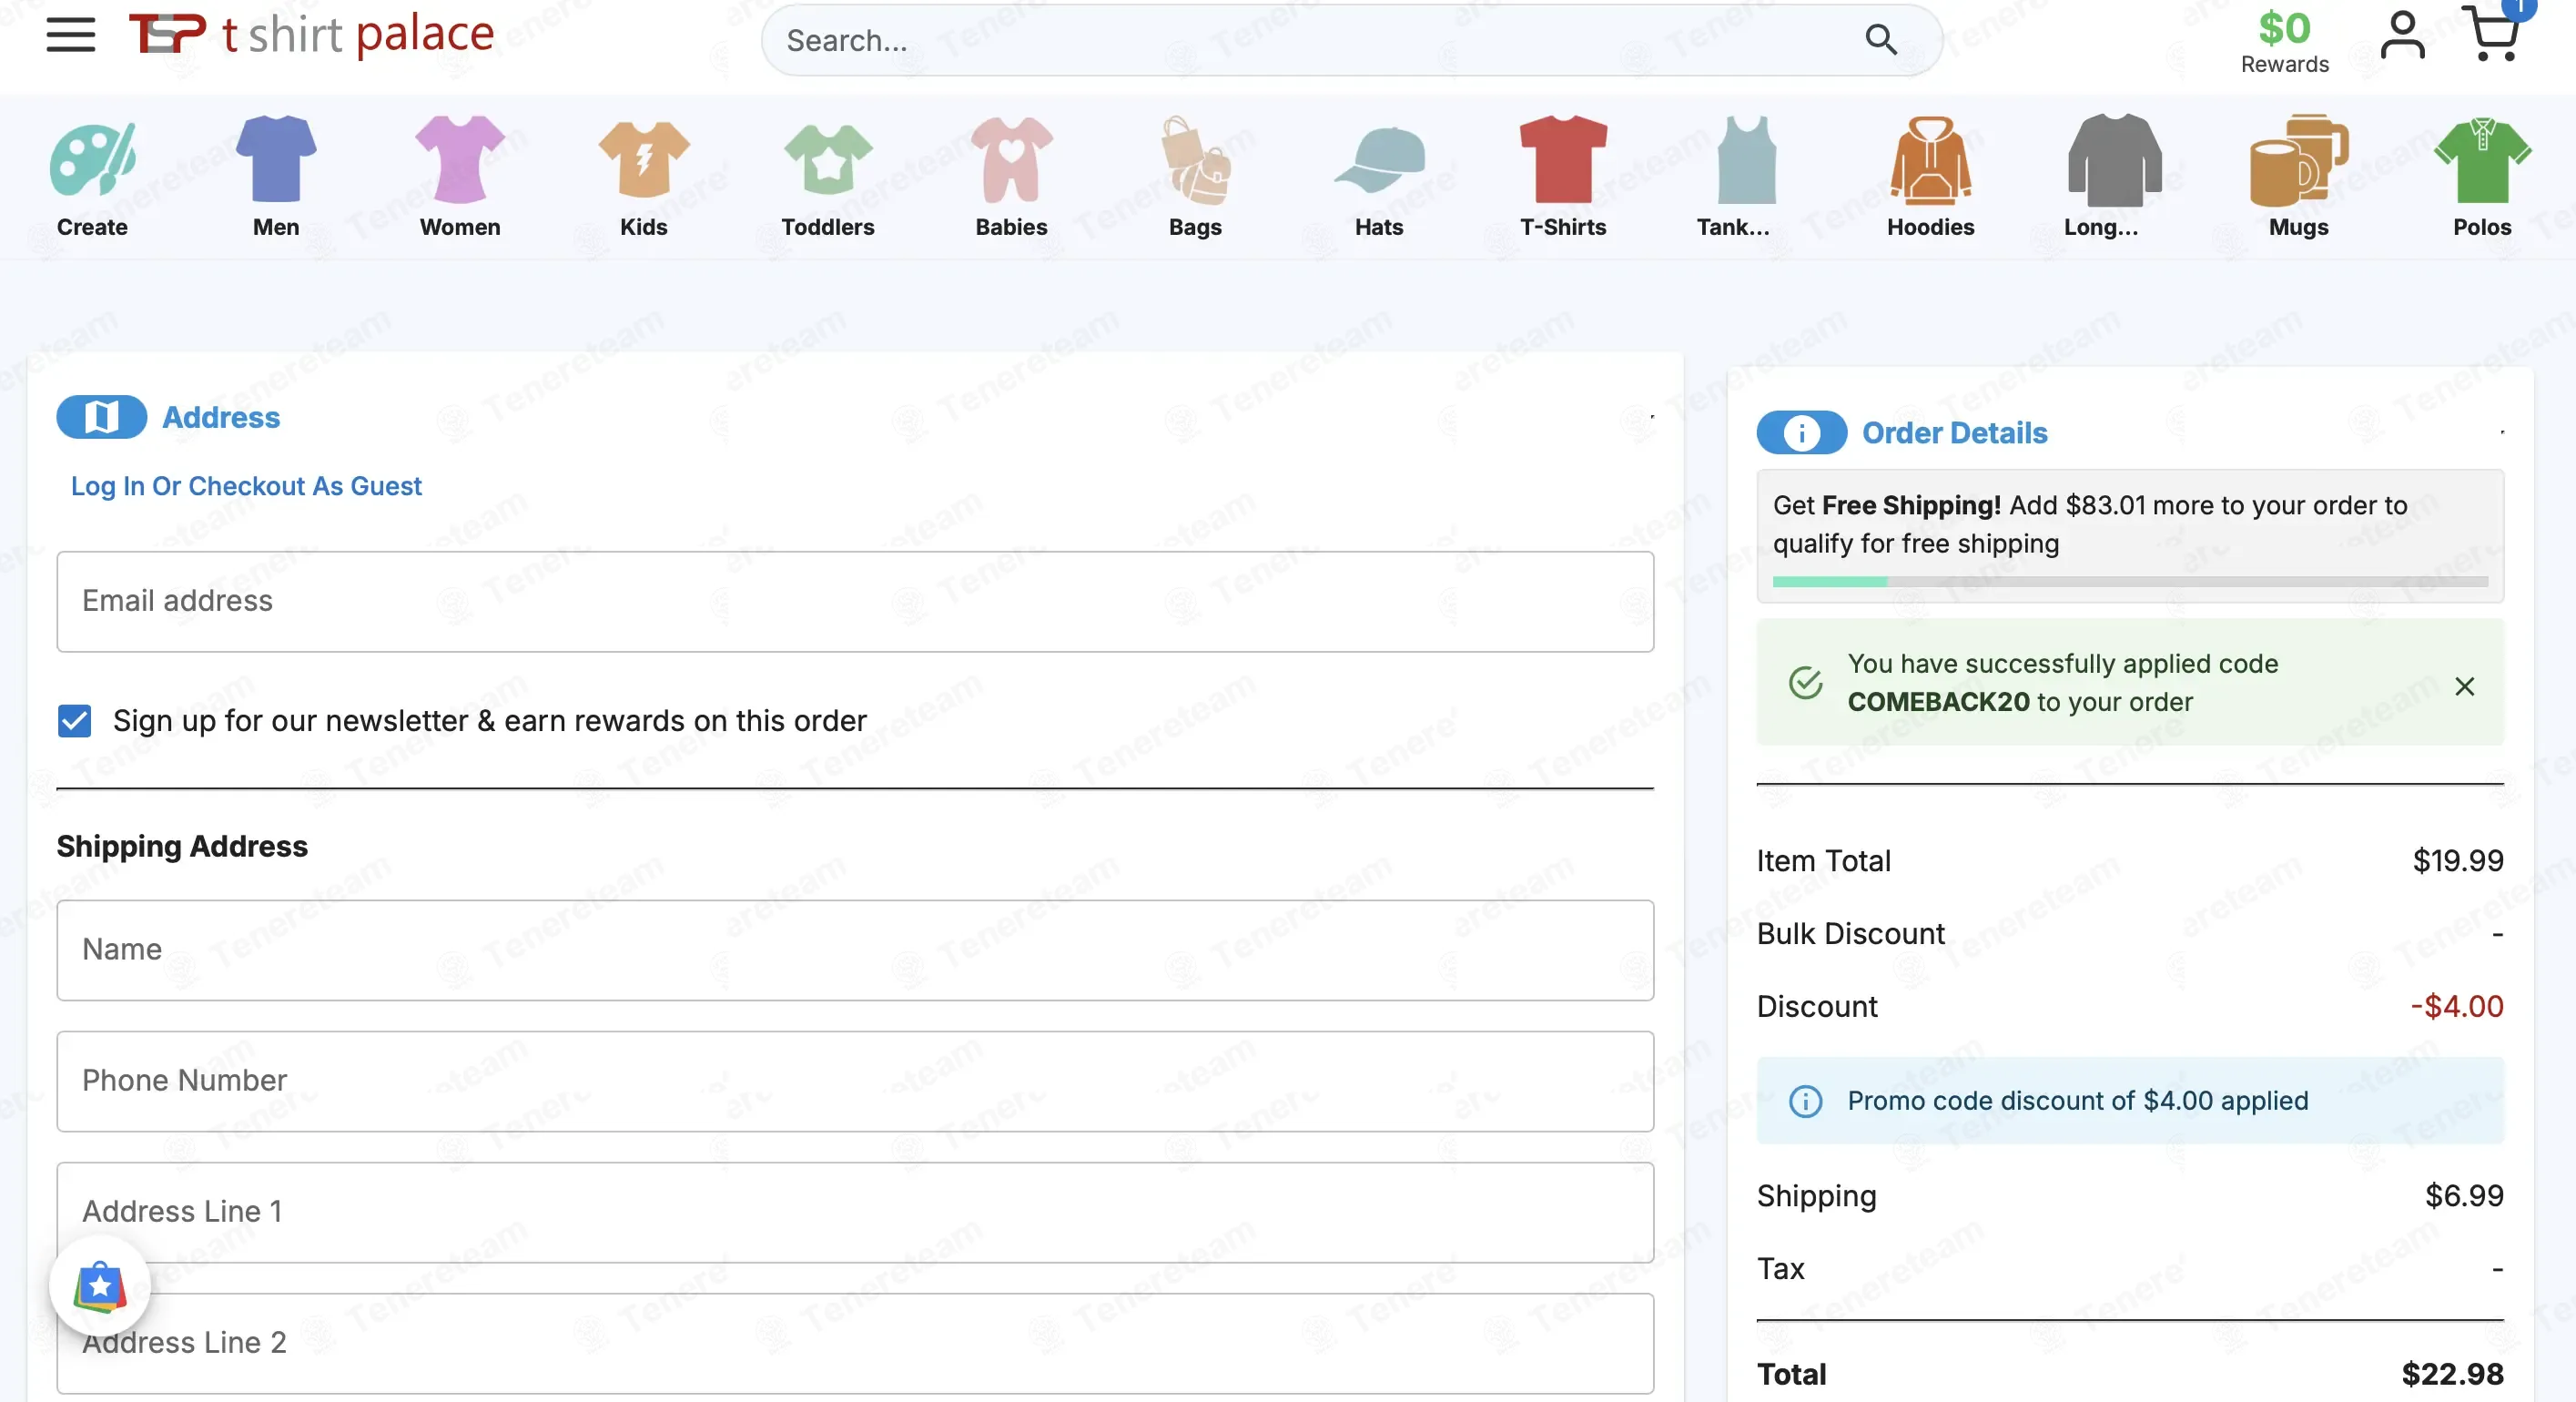Viewport: 2576px width, 1402px height.
Task: Click Log In Or Checkout As Guest
Action: tap(246, 486)
